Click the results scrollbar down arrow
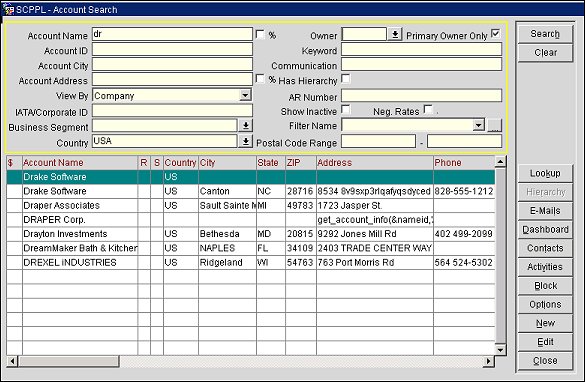The height and width of the screenshot is (382, 585). pyautogui.click(x=500, y=350)
